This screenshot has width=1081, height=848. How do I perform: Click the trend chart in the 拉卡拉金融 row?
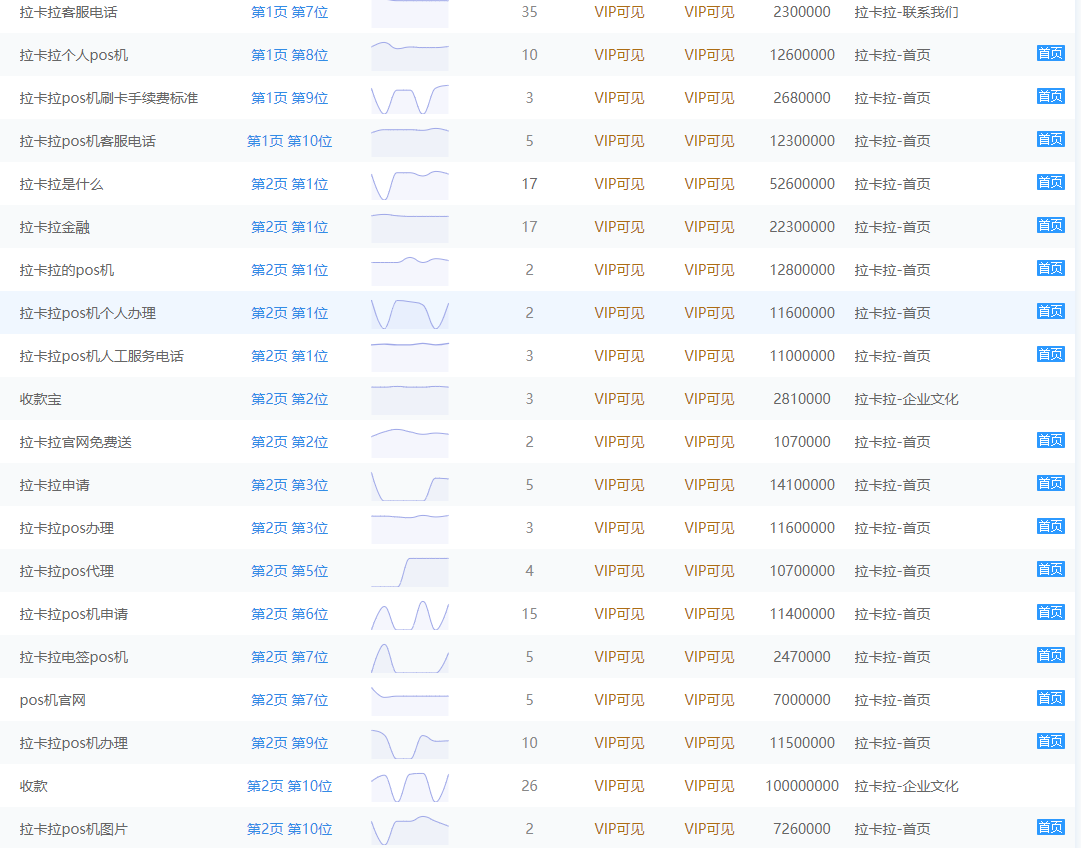[410, 228]
